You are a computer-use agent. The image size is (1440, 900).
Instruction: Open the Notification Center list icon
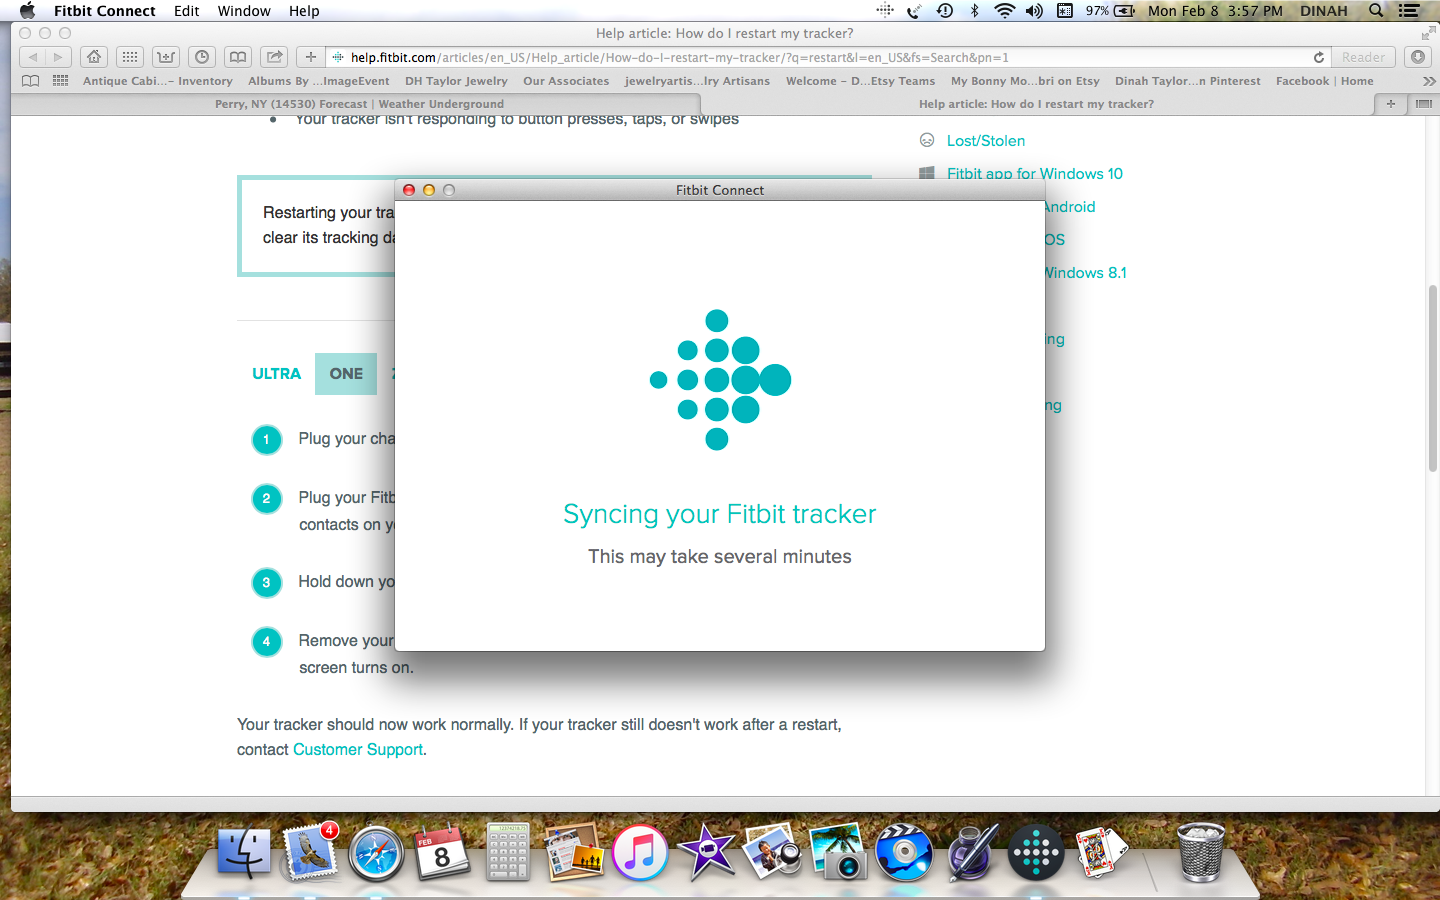1410,11
